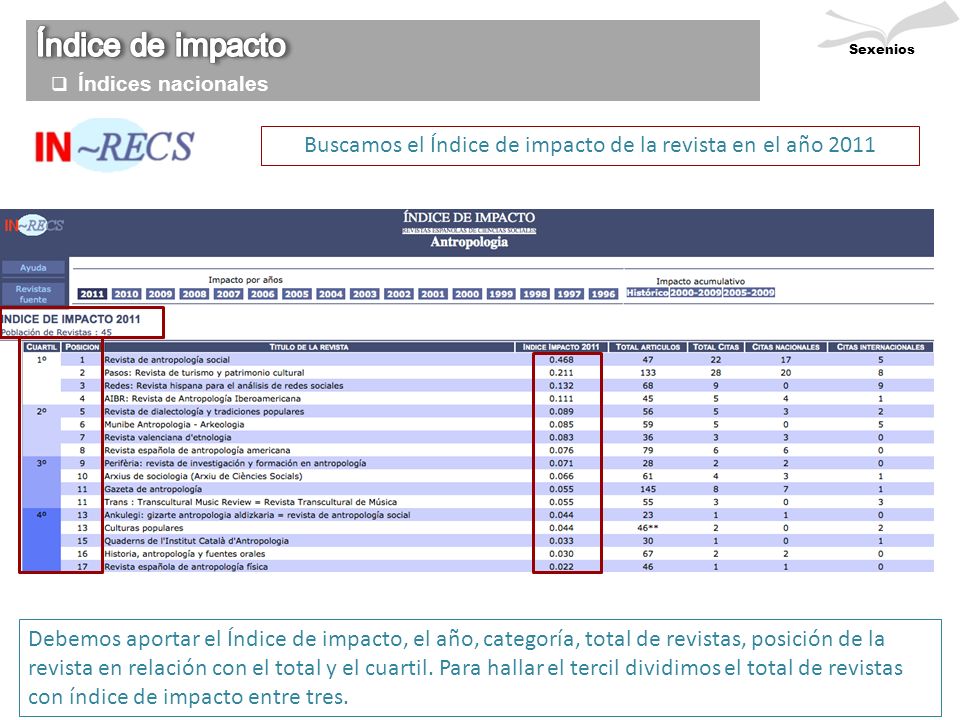Select the 2008 impact year tab
Viewport: 960px width, 720px height.
[x=194, y=294]
